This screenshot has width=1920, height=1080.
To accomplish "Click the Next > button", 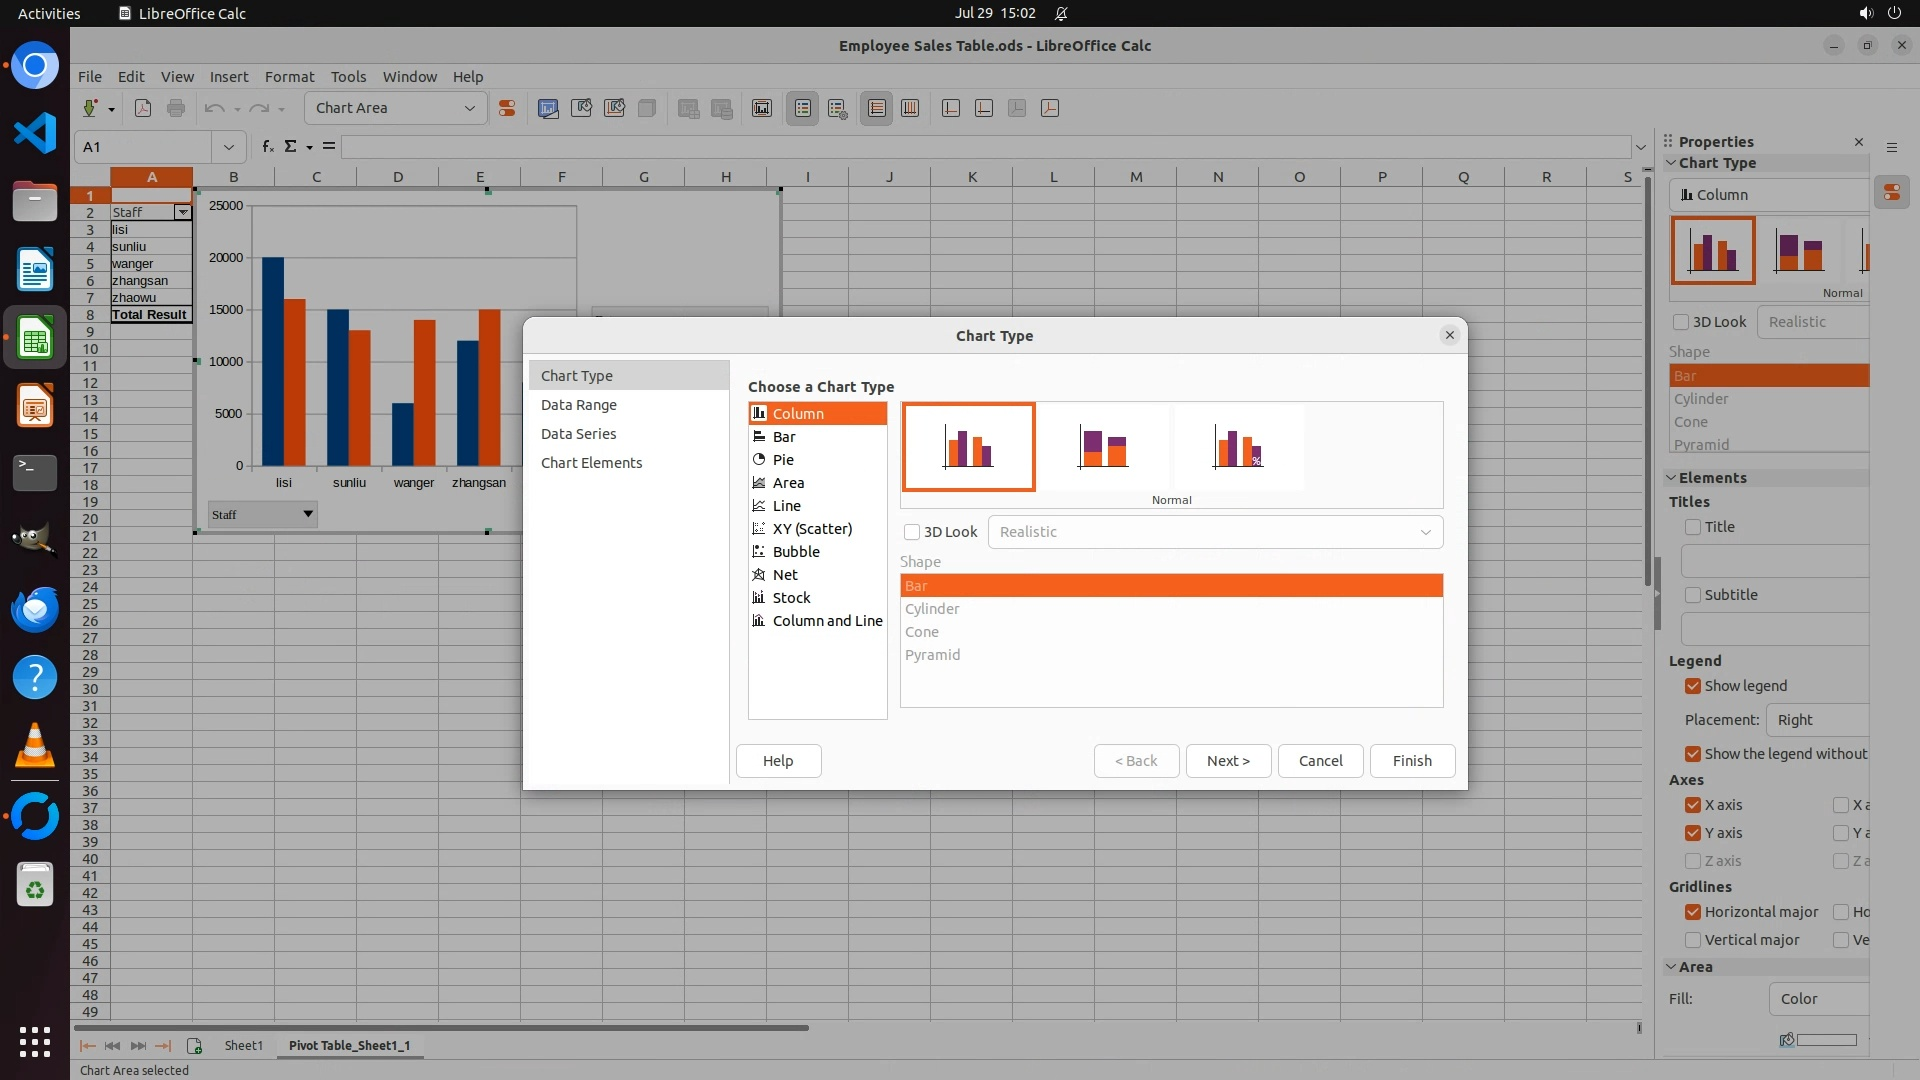I will click(x=1228, y=761).
